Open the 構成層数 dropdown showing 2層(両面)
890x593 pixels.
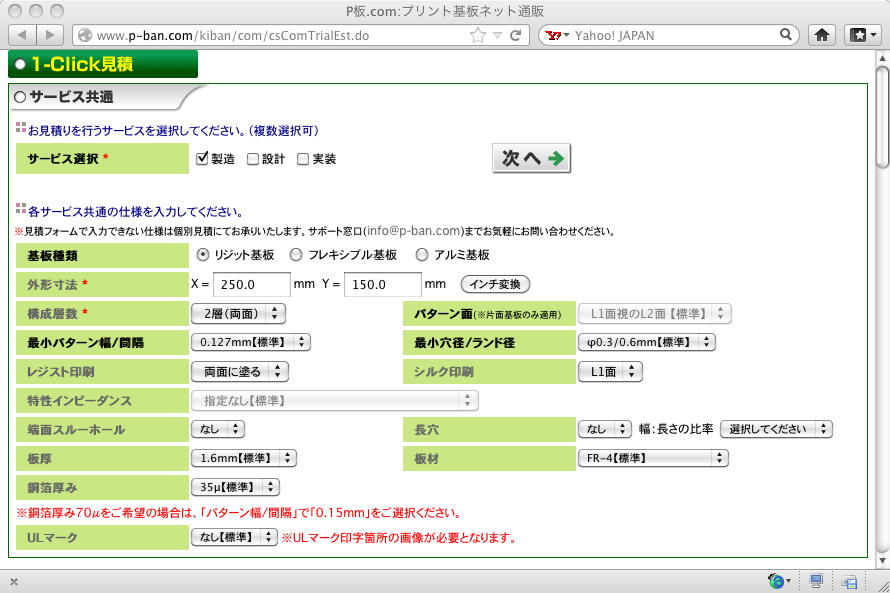[x=238, y=313]
